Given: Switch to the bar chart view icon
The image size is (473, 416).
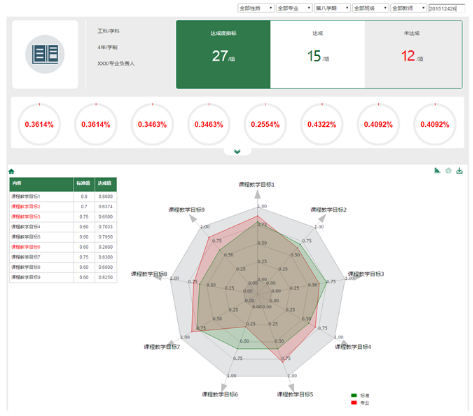Looking at the screenshot, I should coord(437,170).
